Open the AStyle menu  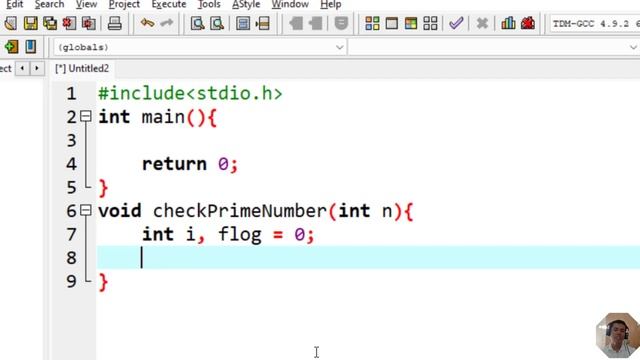pos(246,4)
